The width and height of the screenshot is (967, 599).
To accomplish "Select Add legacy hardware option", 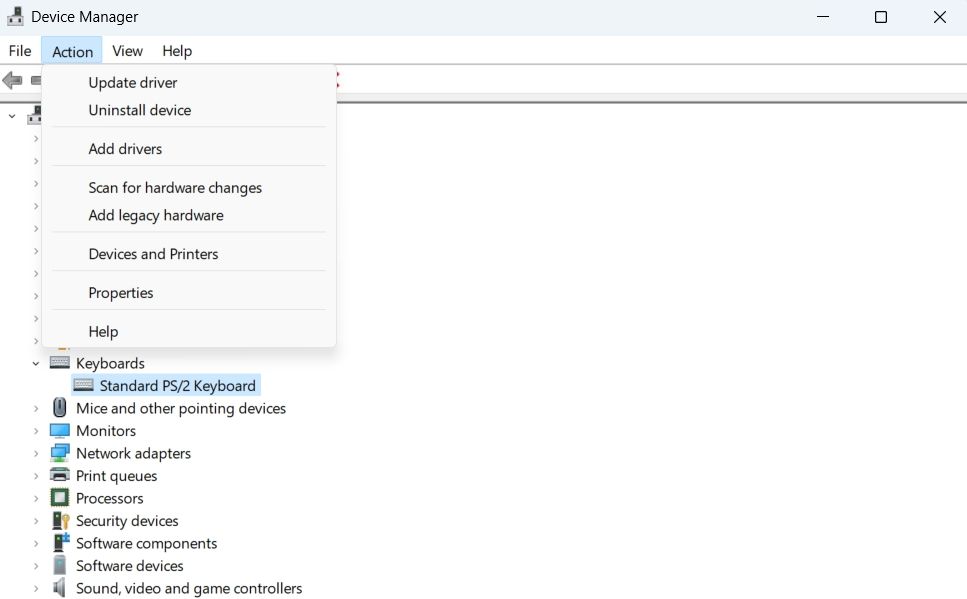I will tap(189, 215).
